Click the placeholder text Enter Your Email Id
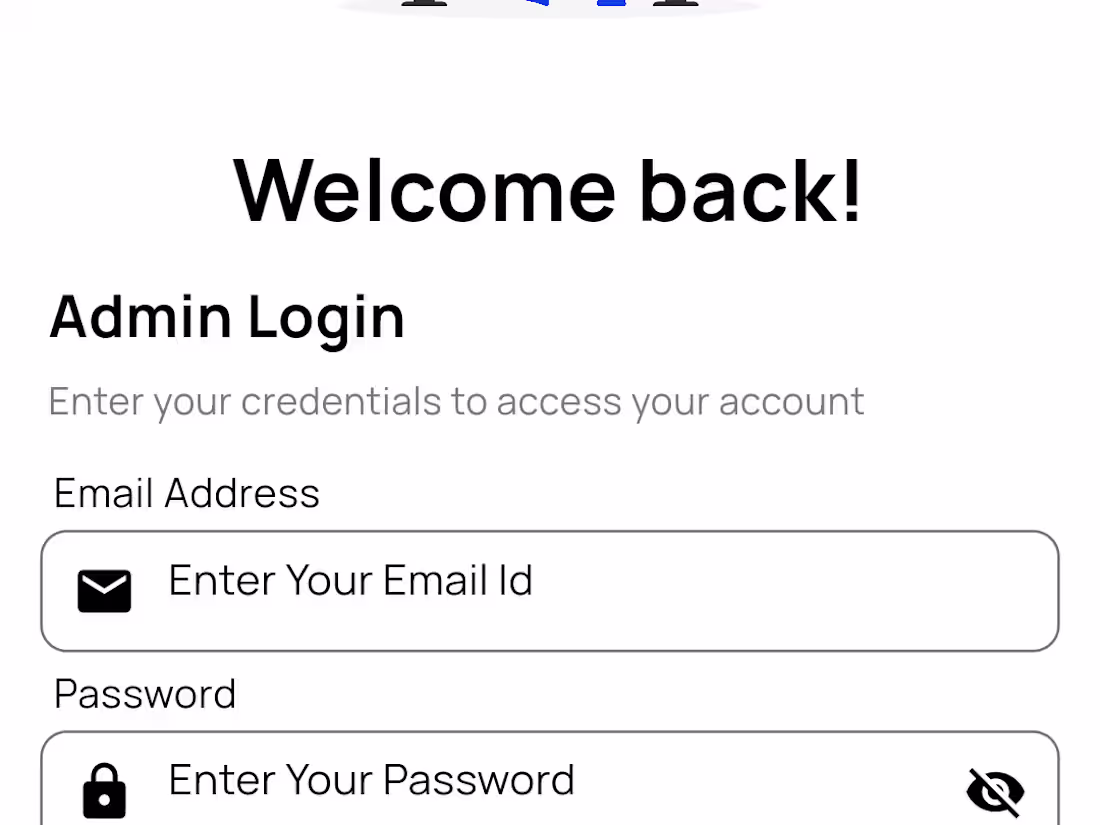 pyautogui.click(x=351, y=580)
